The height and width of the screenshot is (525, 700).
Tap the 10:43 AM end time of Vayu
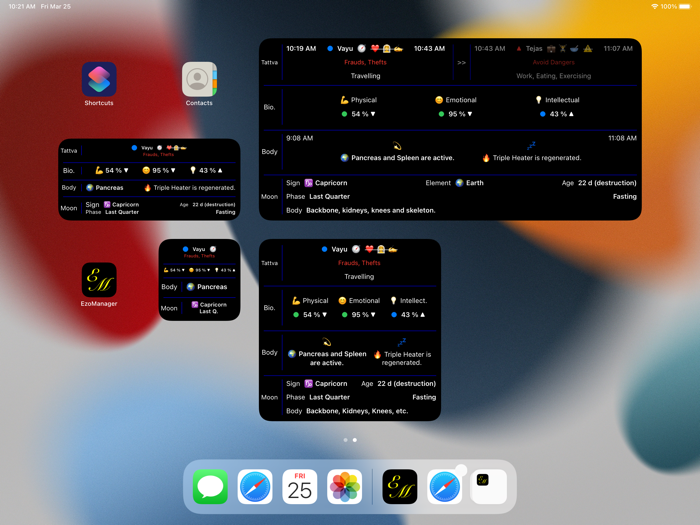429,48
